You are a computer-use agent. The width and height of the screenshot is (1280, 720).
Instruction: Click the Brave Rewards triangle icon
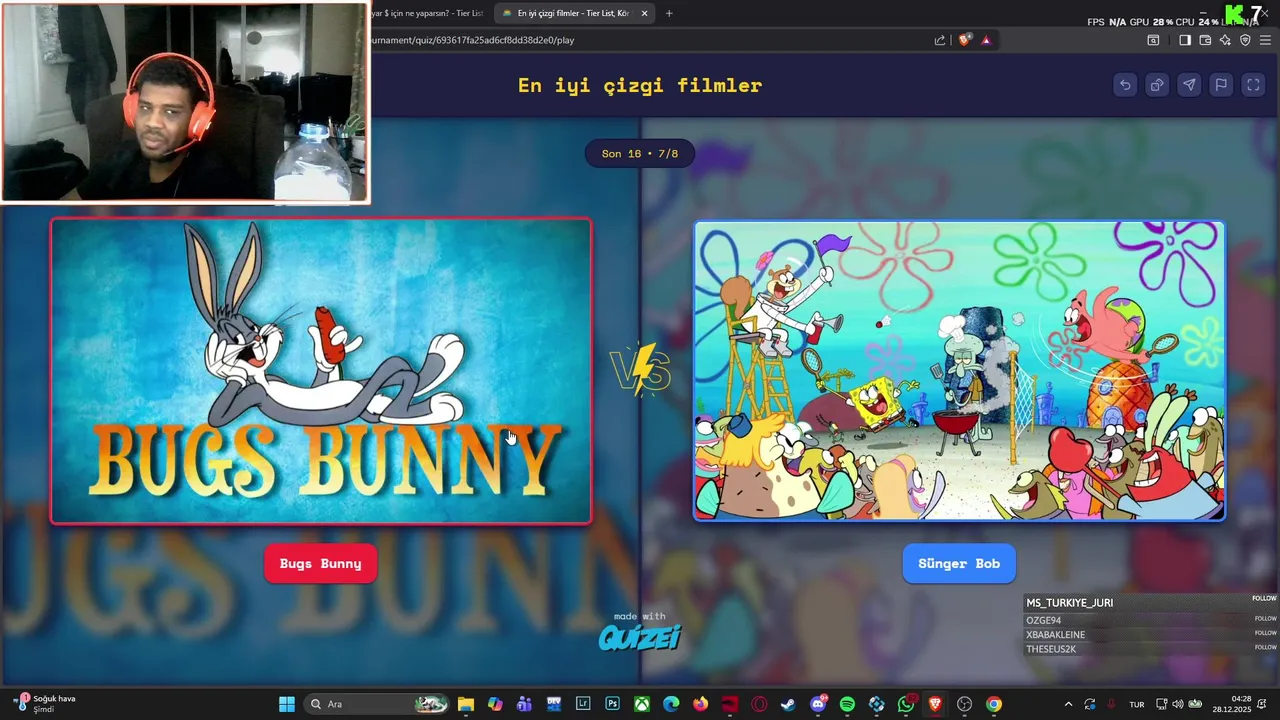tap(986, 40)
